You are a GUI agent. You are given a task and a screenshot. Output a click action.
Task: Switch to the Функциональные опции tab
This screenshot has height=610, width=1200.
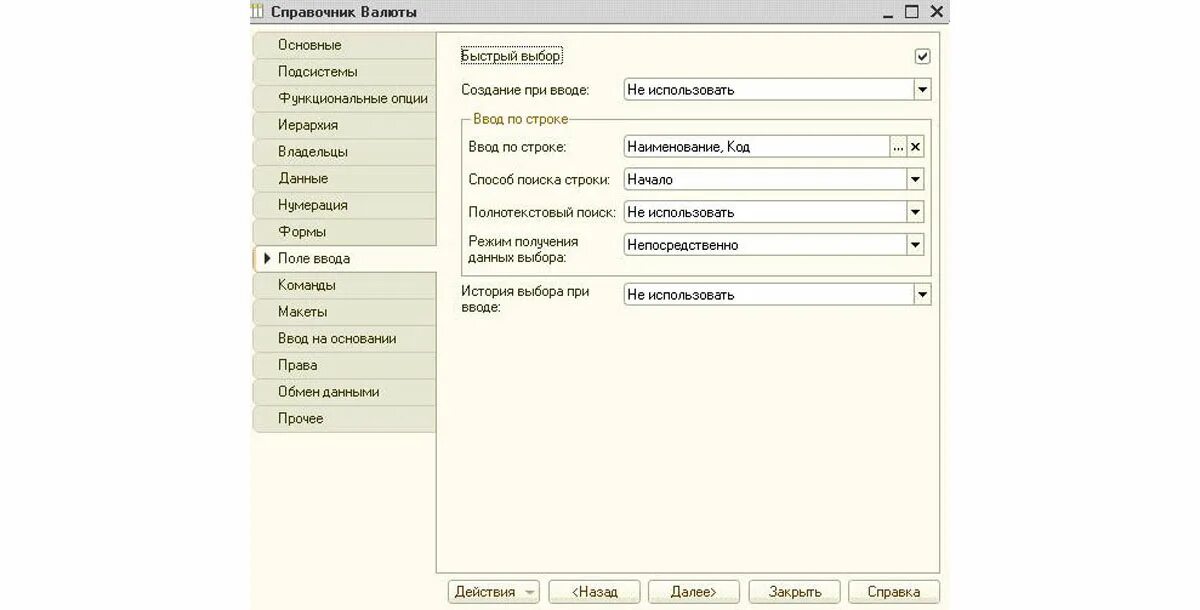(345, 99)
